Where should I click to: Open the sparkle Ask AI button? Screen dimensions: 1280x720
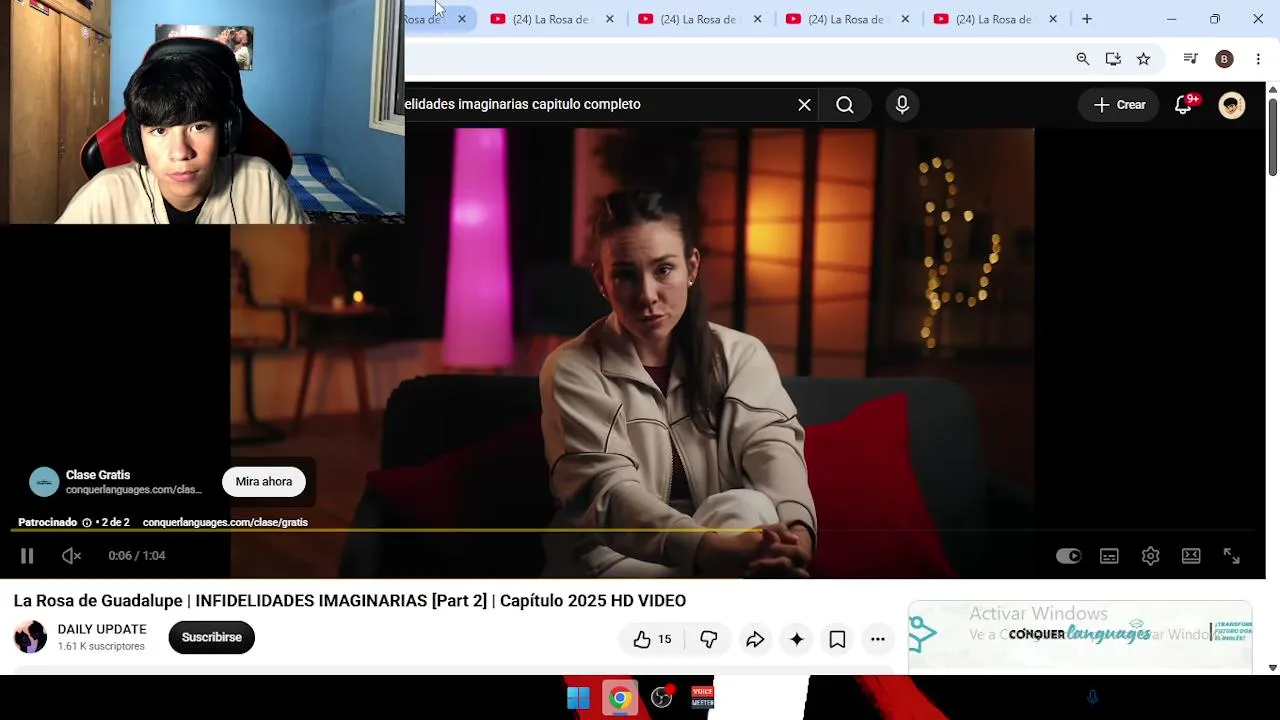[797, 639]
